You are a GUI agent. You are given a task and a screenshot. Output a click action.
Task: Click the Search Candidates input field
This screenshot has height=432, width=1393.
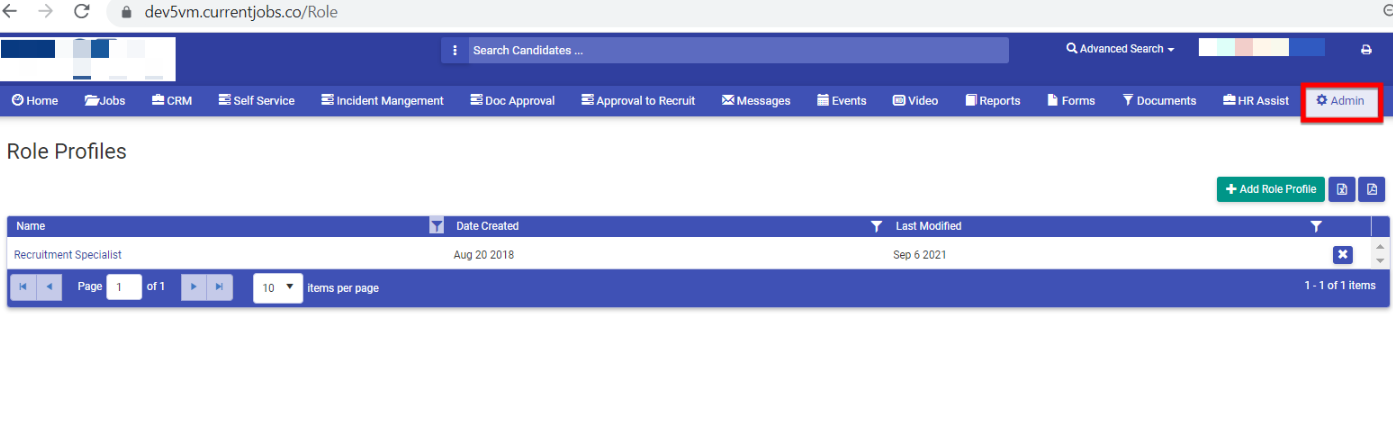738,50
